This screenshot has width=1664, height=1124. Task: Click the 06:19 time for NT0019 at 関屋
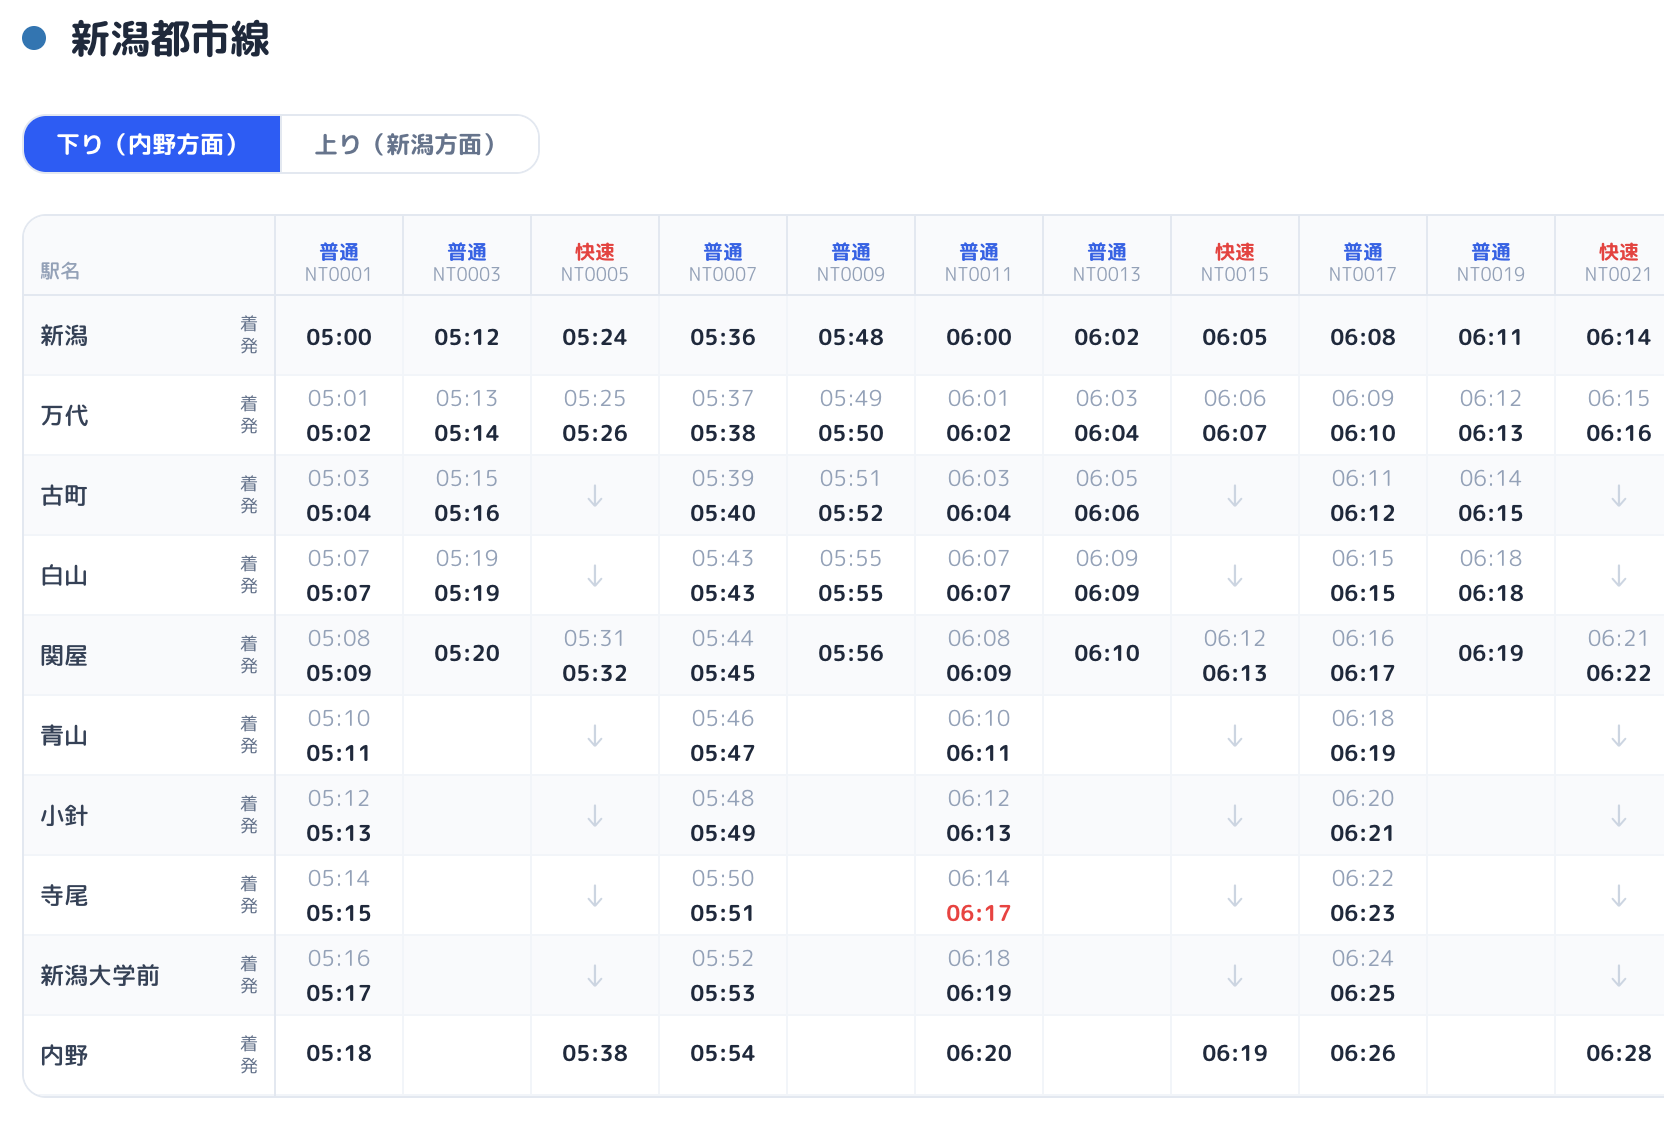point(1491,653)
